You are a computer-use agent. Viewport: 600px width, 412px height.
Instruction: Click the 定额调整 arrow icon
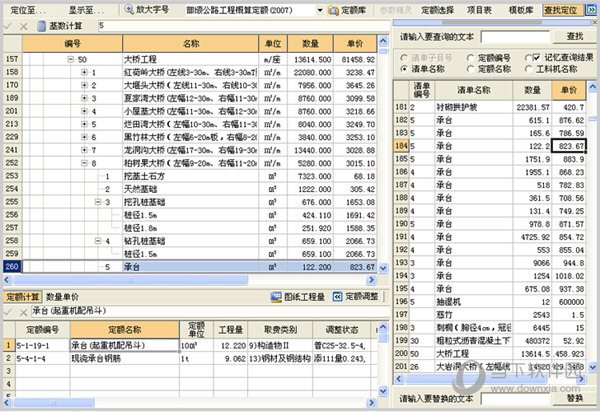337,297
